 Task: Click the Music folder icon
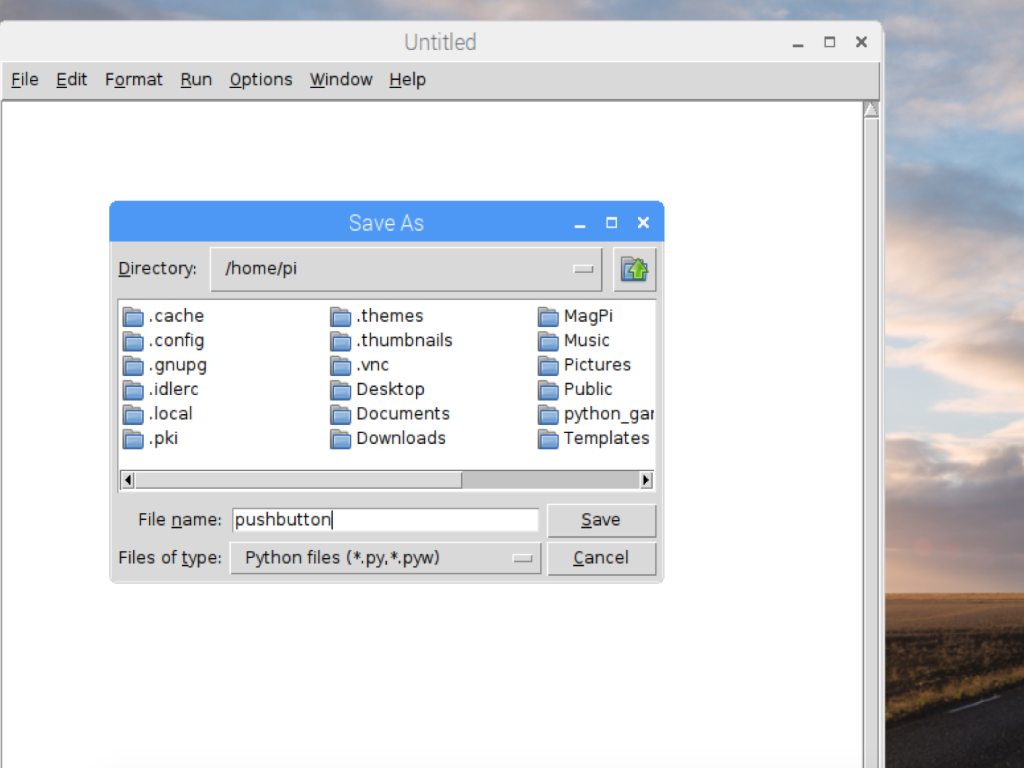point(548,341)
